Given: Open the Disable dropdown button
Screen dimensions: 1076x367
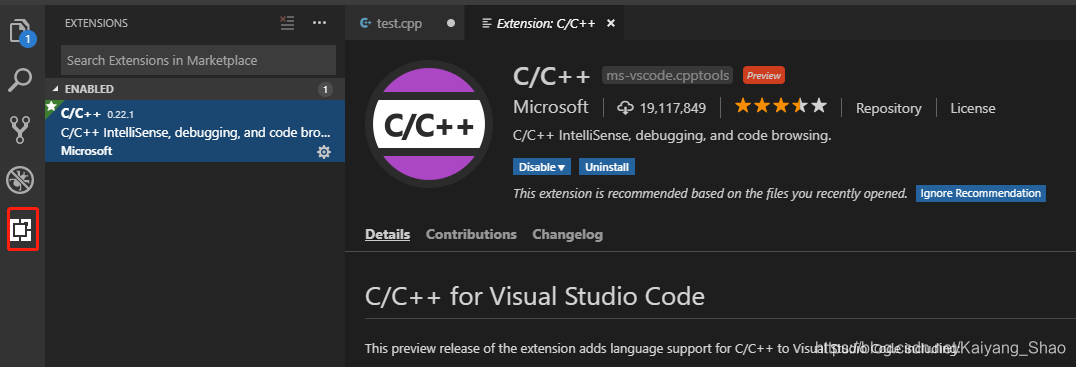Looking at the screenshot, I should tap(541, 167).
